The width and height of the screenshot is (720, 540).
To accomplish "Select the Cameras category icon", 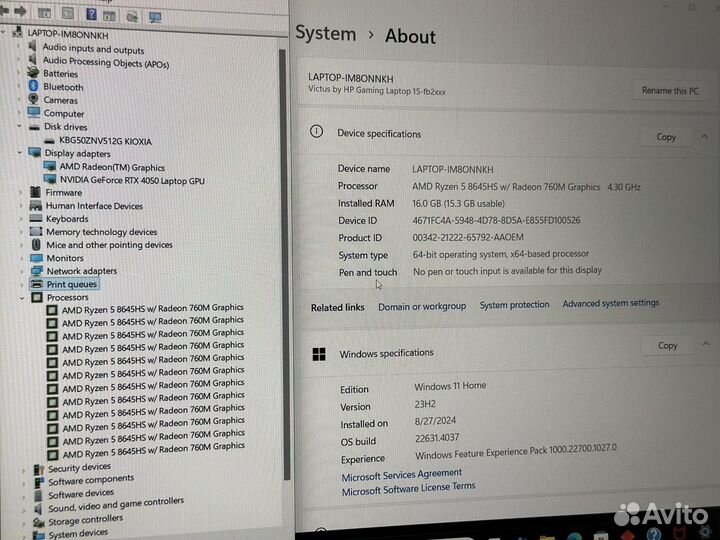I will (34, 99).
